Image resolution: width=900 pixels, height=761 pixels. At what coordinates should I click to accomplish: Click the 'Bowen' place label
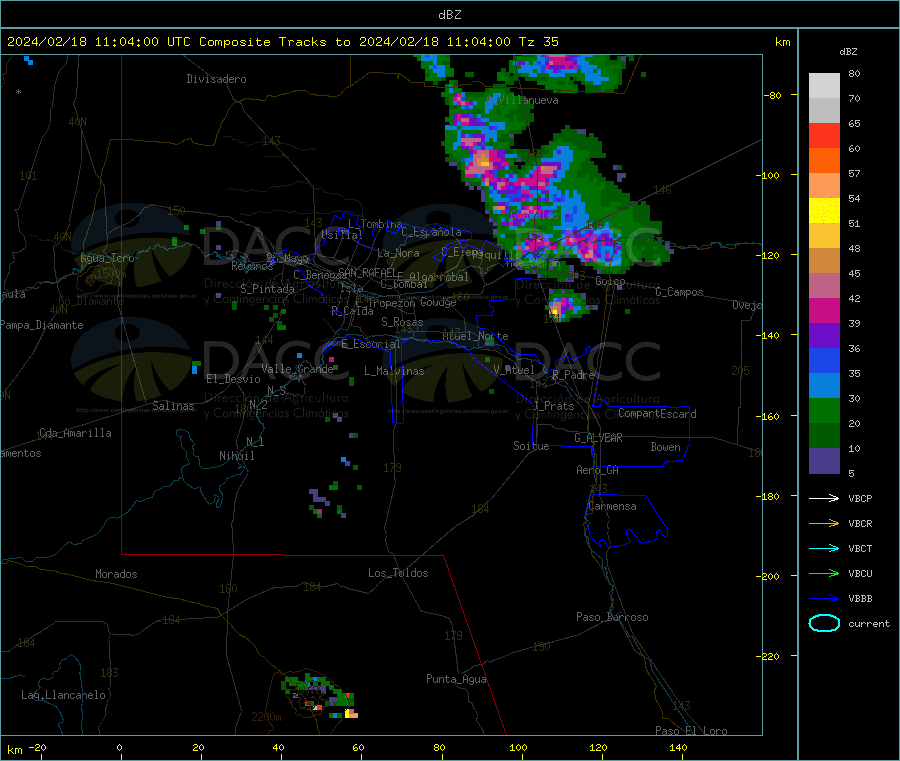[x=665, y=447]
